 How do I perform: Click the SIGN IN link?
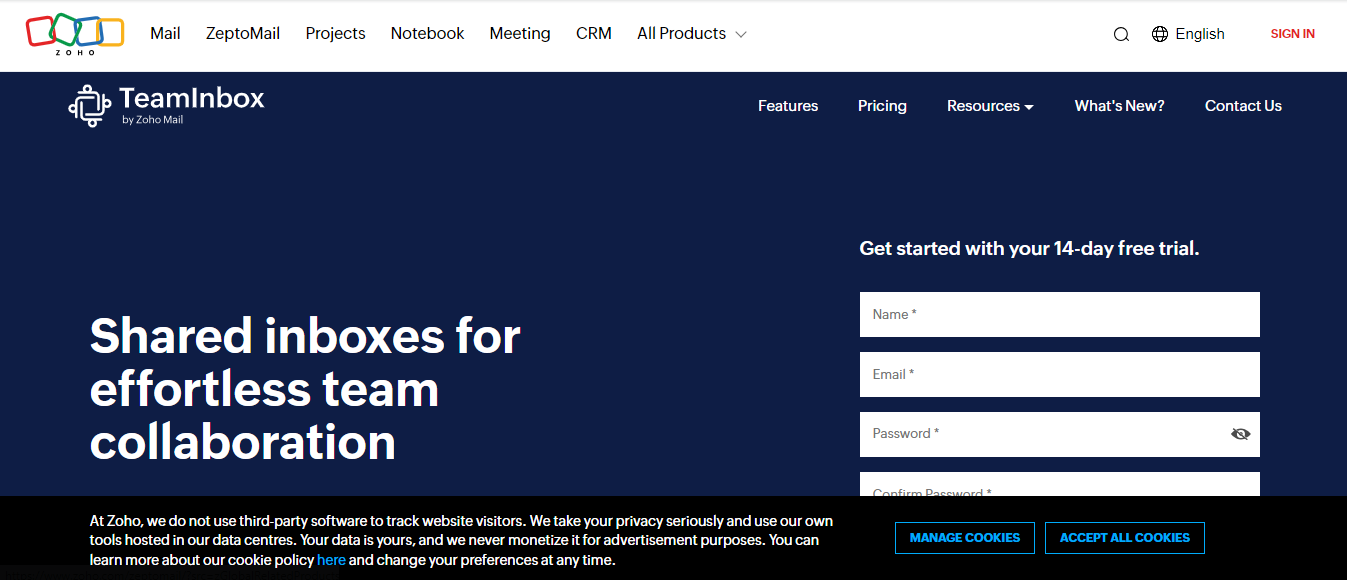point(1292,34)
